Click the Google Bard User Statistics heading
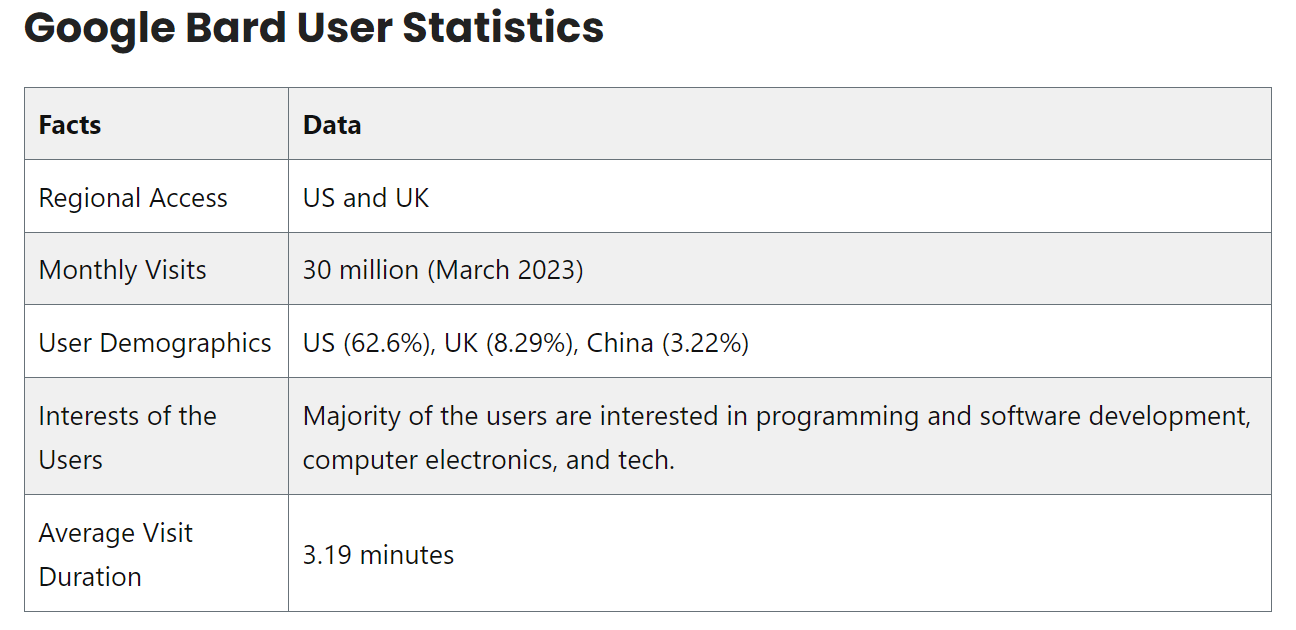 (x=313, y=29)
